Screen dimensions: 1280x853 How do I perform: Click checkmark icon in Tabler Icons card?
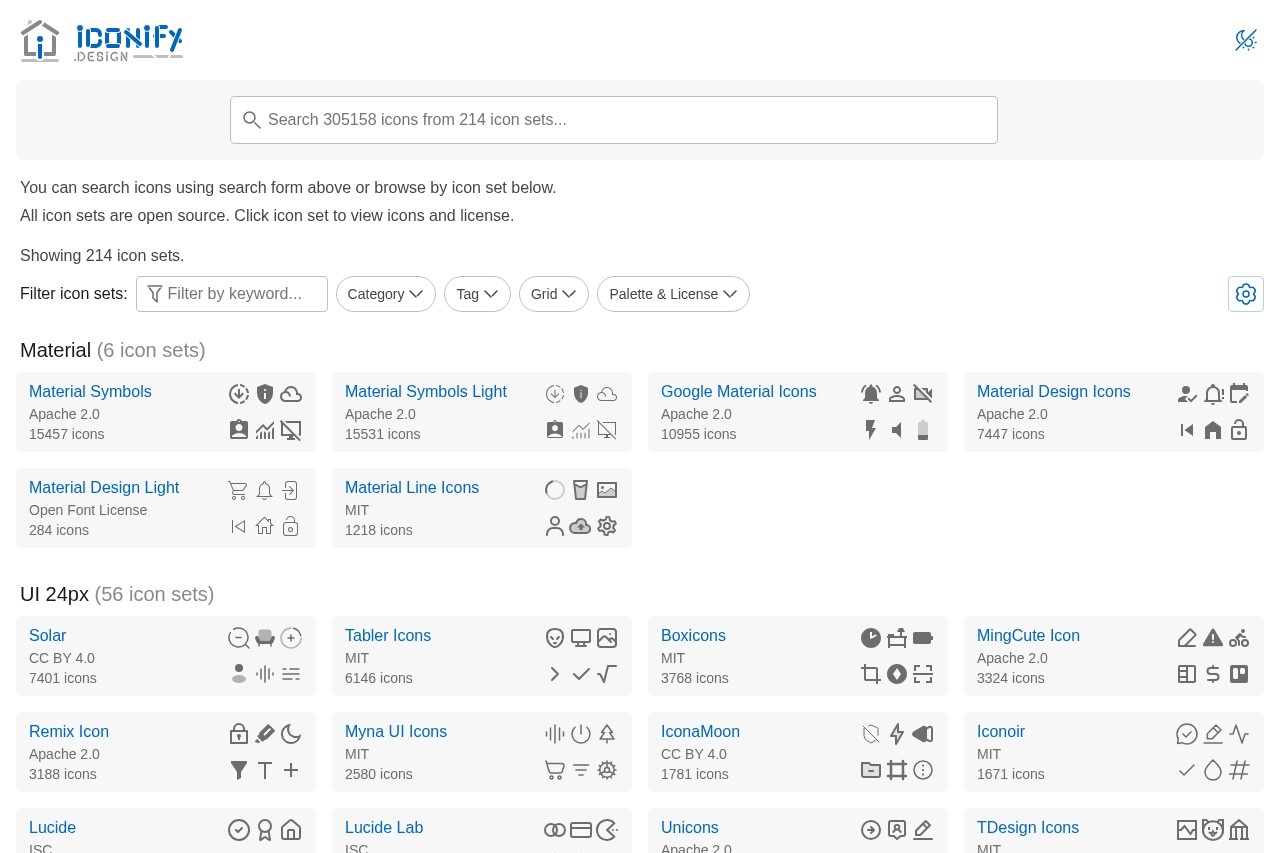pyautogui.click(x=581, y=674)
